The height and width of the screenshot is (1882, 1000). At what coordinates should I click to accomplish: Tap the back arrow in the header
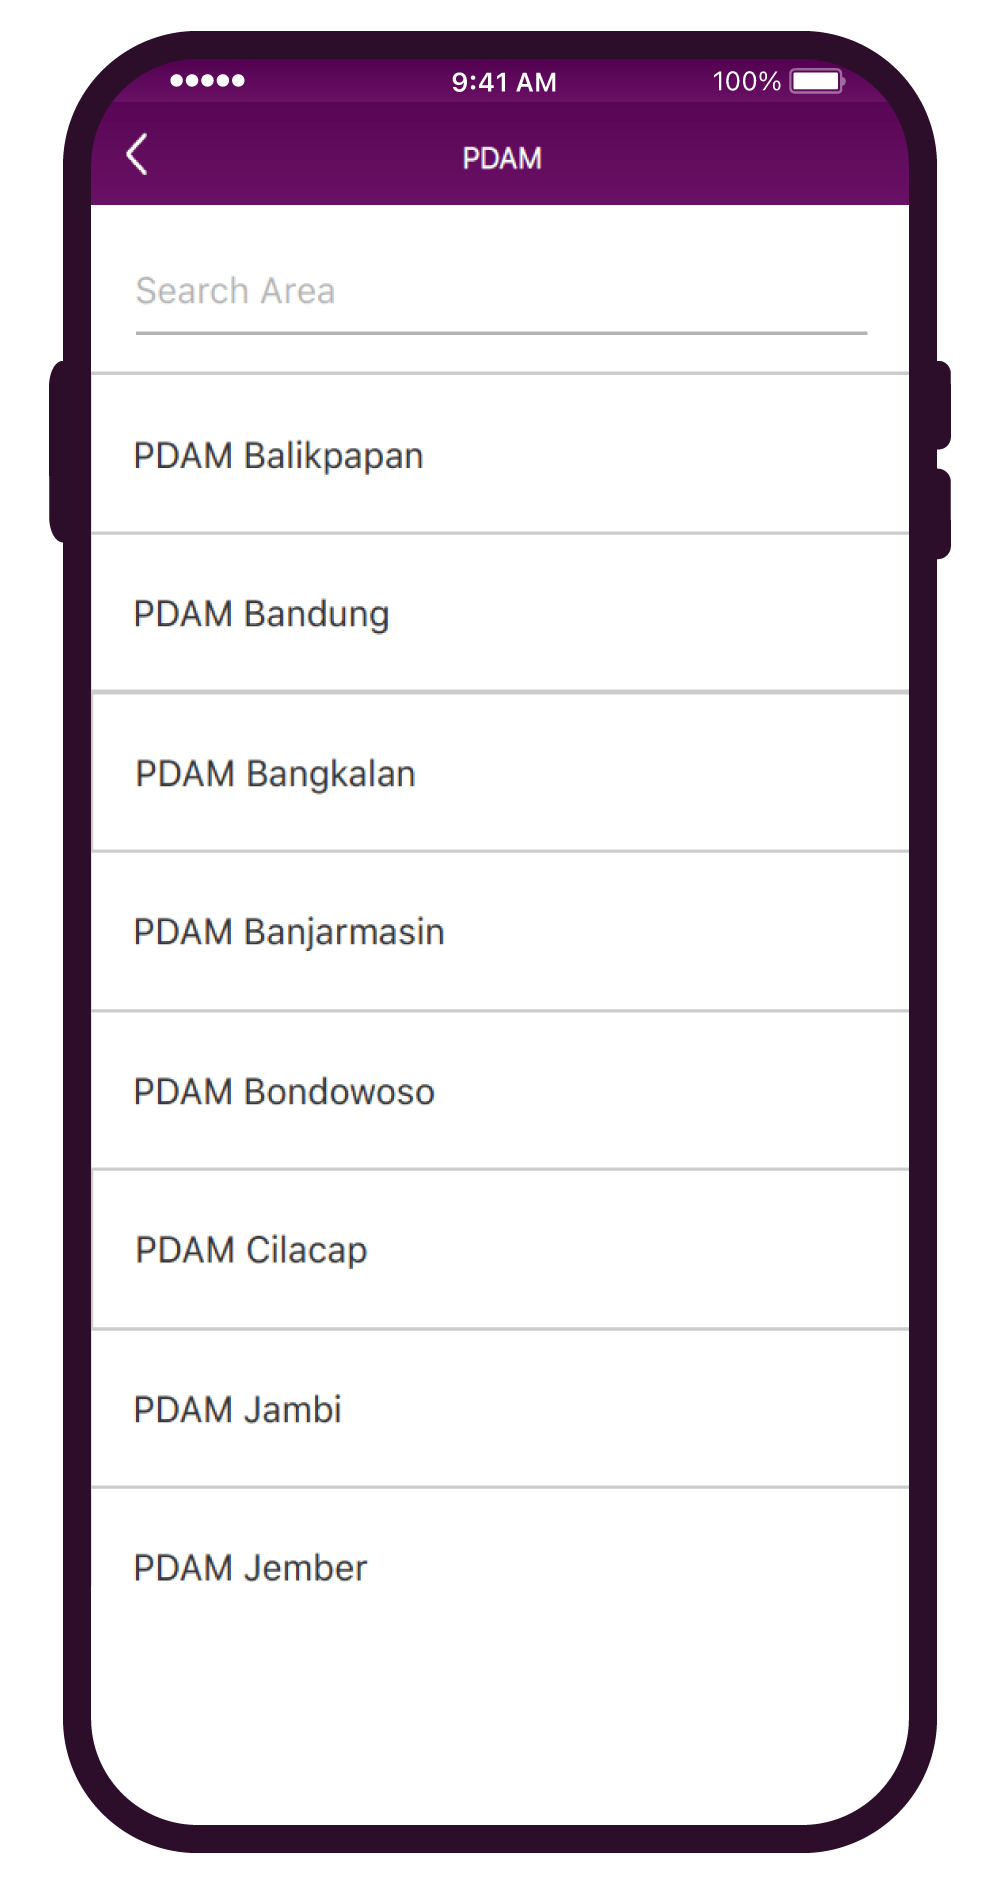[x=138, y=155]
